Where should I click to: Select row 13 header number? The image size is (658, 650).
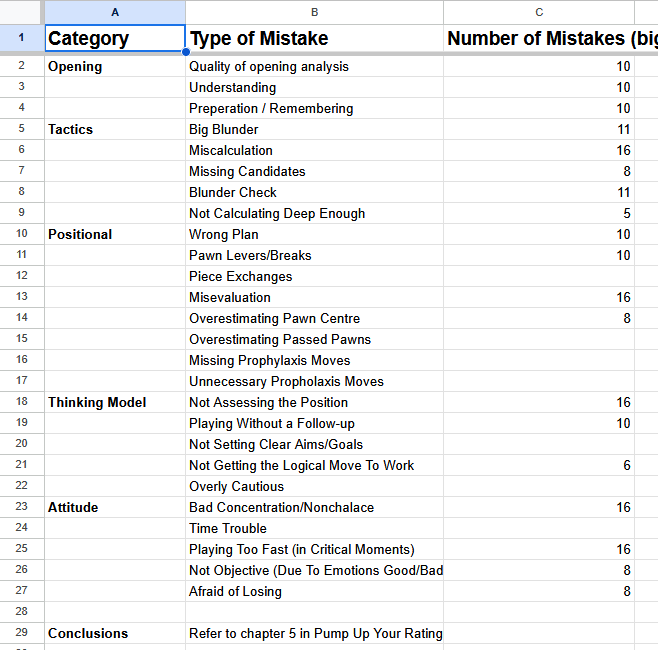[x=22, y=297]
